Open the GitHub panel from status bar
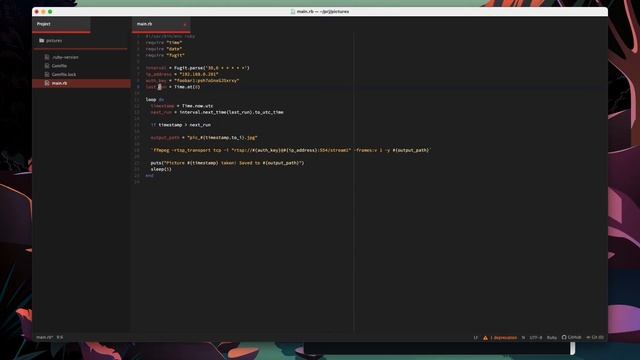This screenshot has width=640, height=360. point(571,337)
